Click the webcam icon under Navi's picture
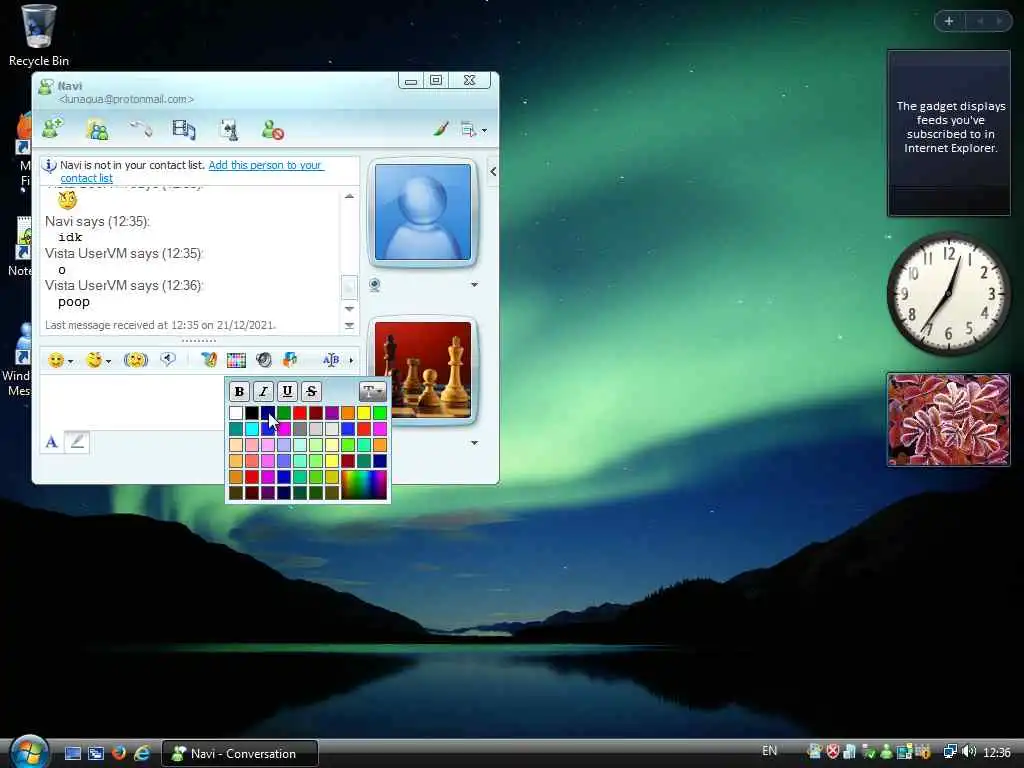The height and width of the screenshot is (768, 1024). [x=375, y=285]
